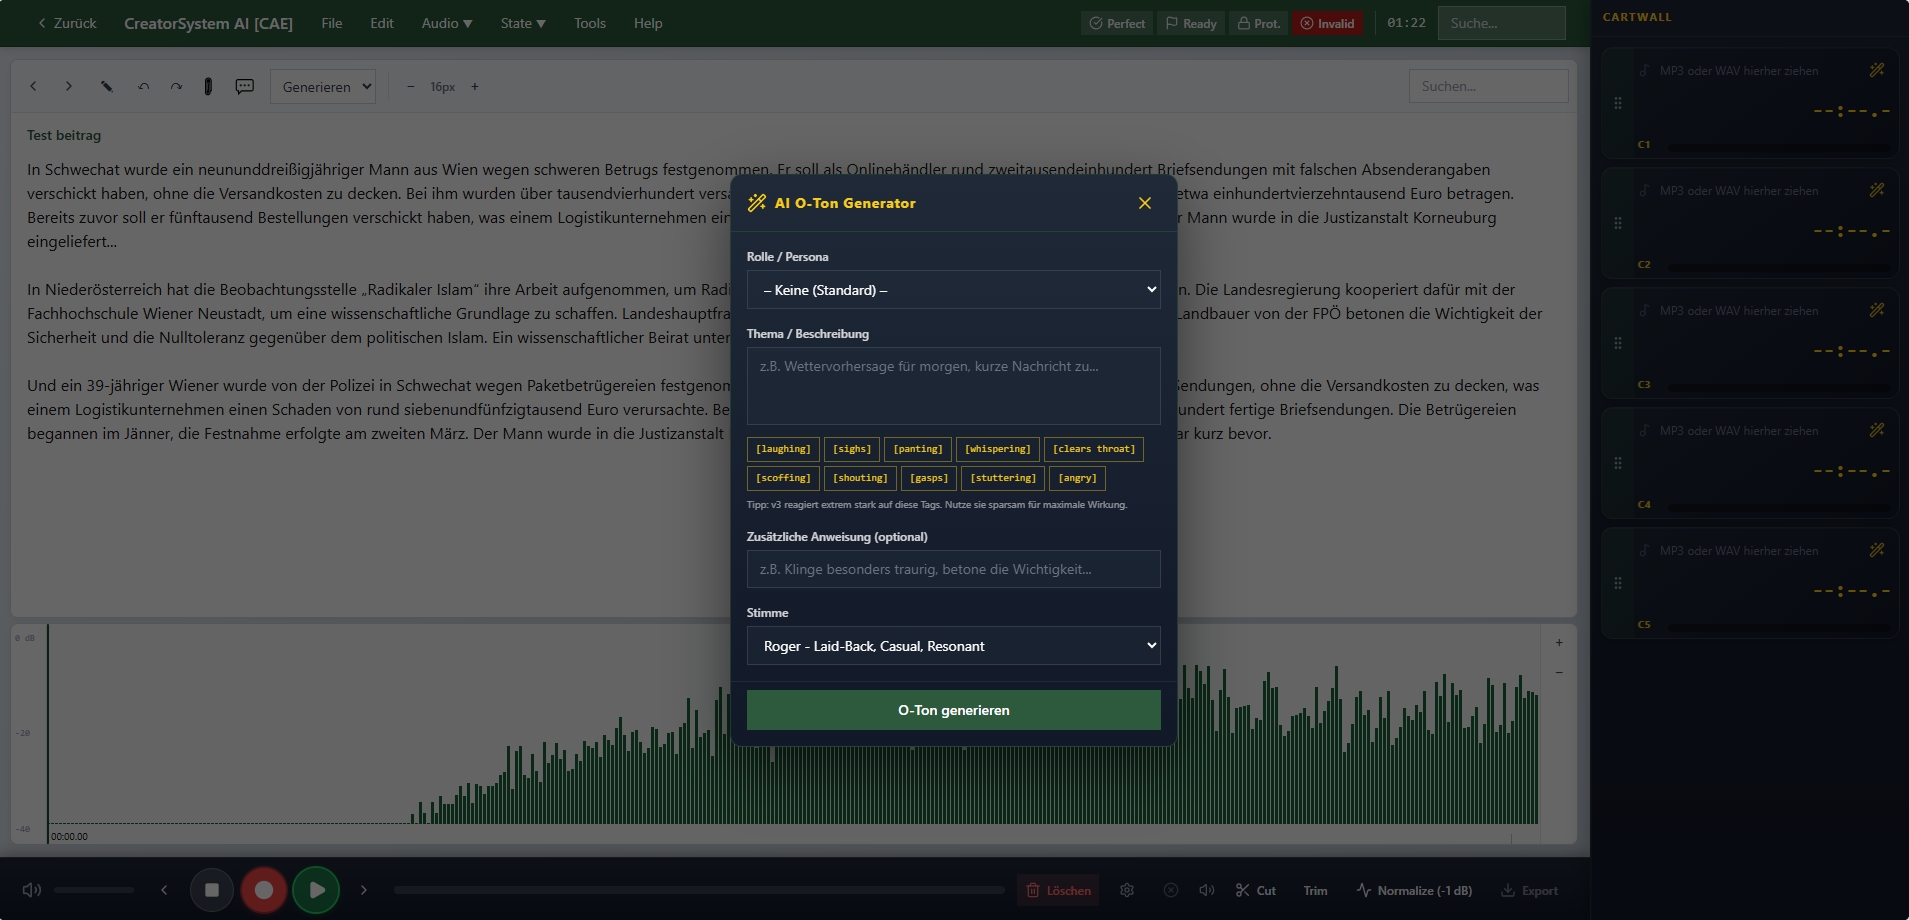Open the Rolle / Persona dropdown

click(953, 290)
